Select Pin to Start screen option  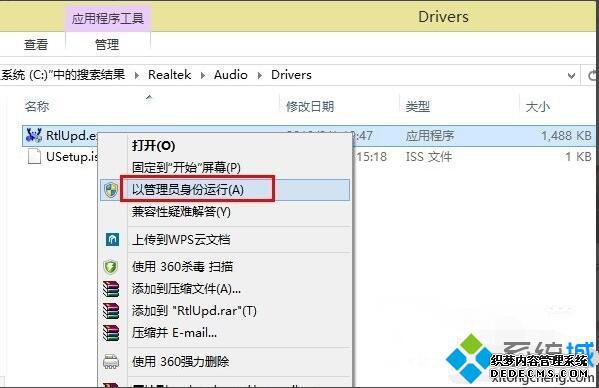click(186, 168)
